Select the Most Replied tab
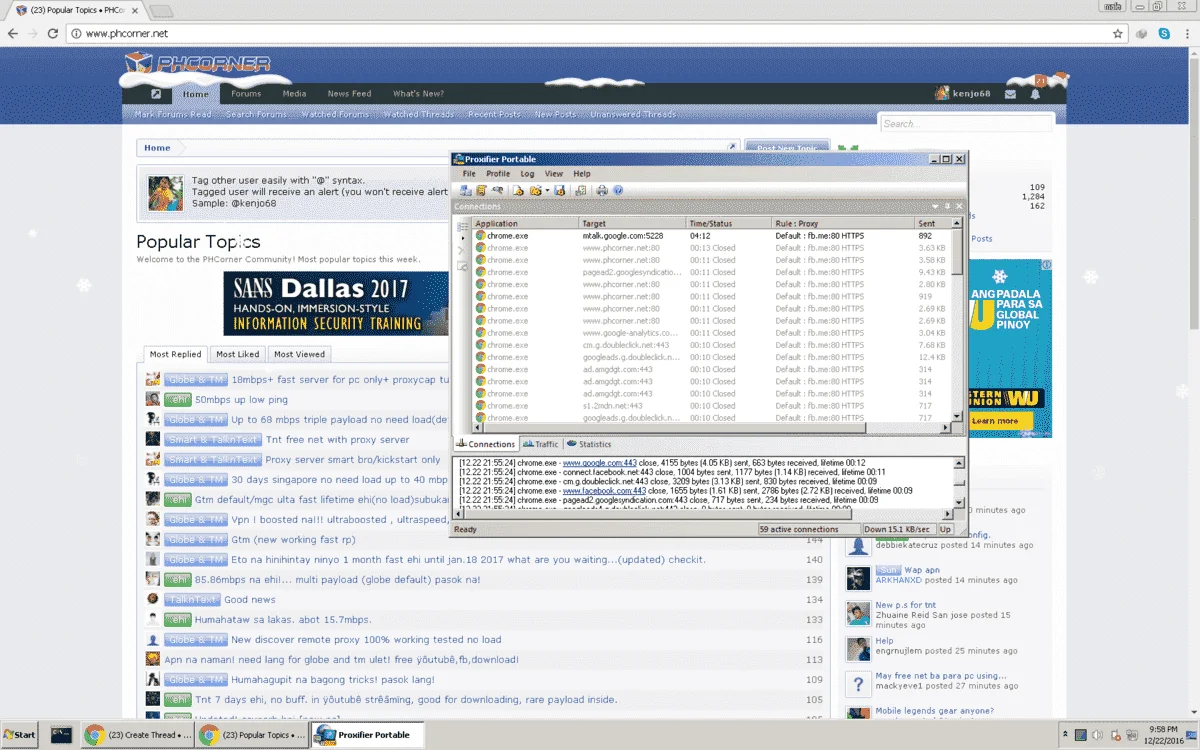Viewport: 1200px width, 750px height. pos(175,354)
